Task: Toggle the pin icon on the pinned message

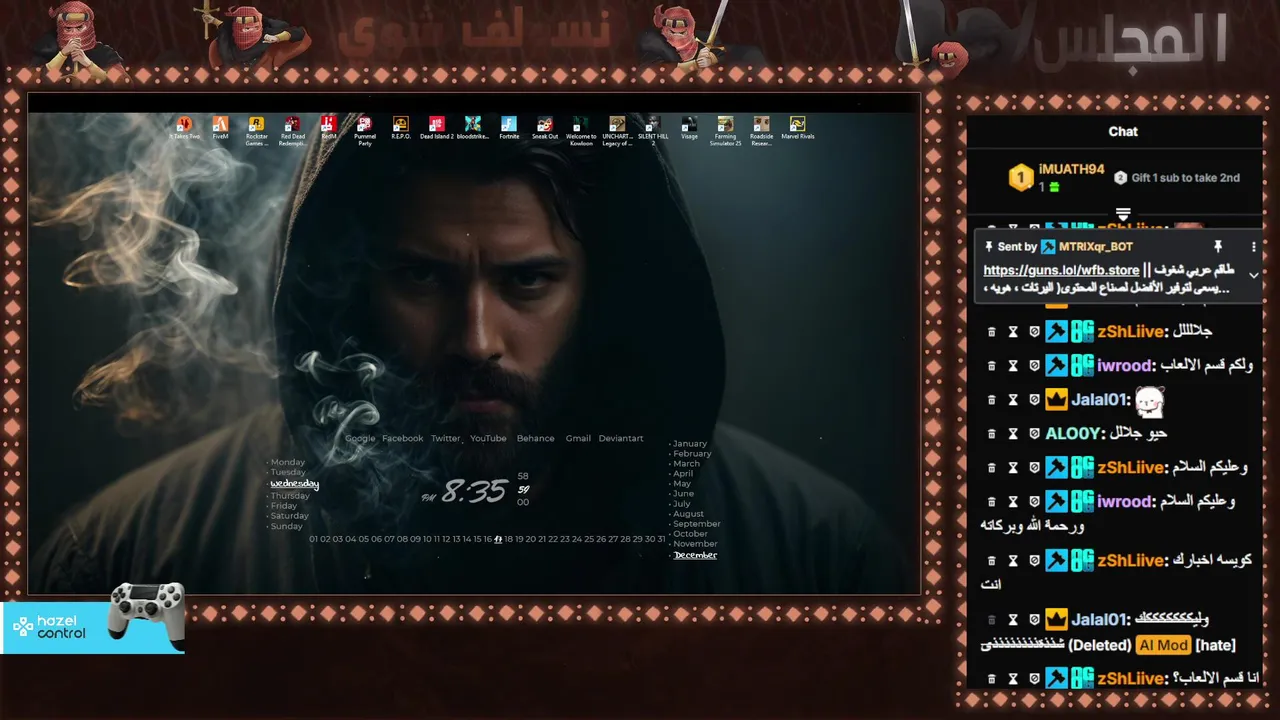Action: (x=1218, y=246)
